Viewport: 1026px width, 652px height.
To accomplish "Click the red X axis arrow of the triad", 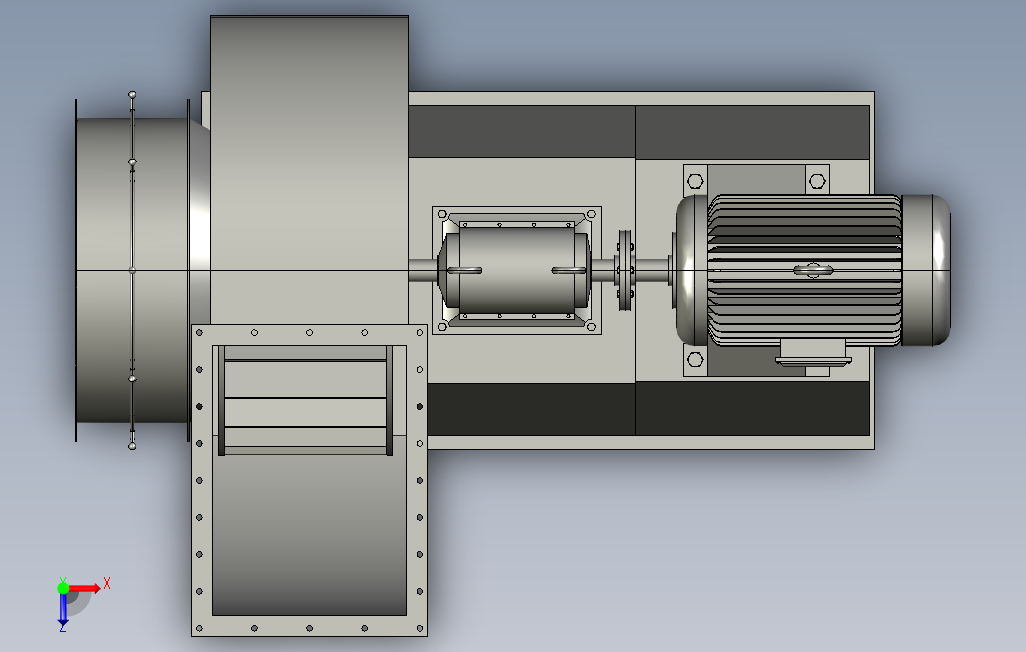I will (x=84, y=588).
